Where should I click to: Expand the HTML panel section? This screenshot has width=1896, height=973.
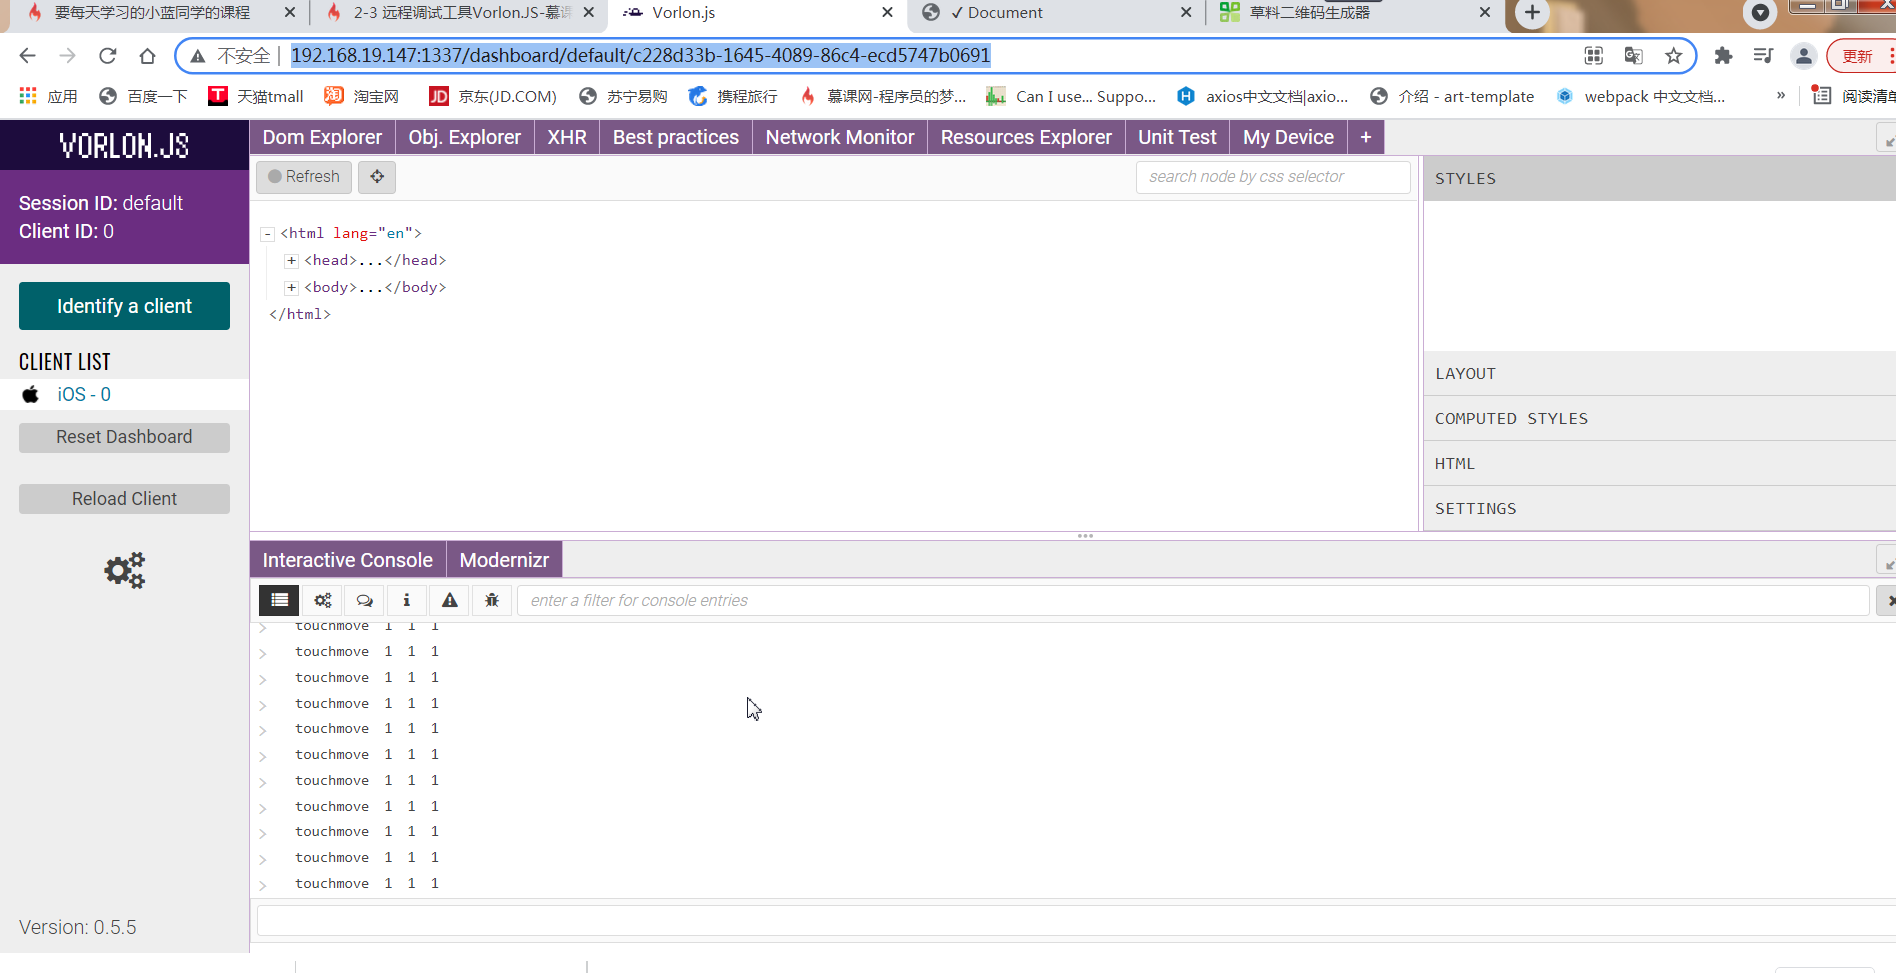pyautogui.click(x=1660, y=463)
